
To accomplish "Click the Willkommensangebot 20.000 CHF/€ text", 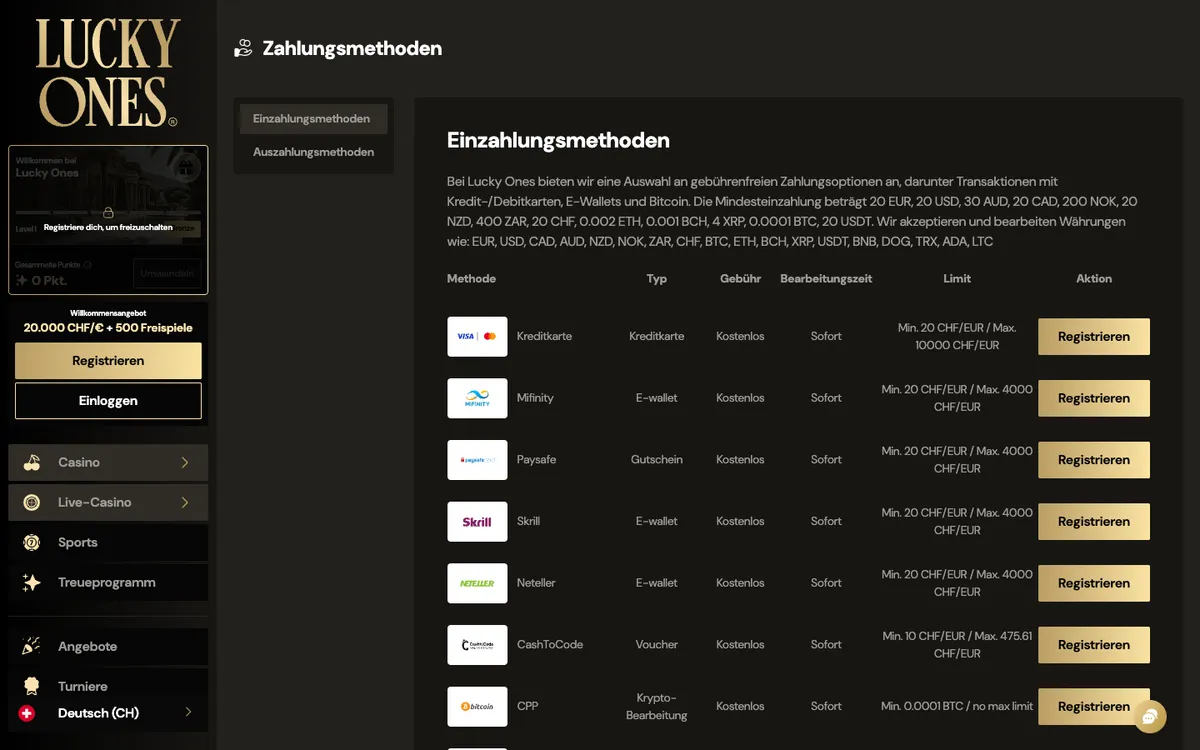I will point(108,328).
